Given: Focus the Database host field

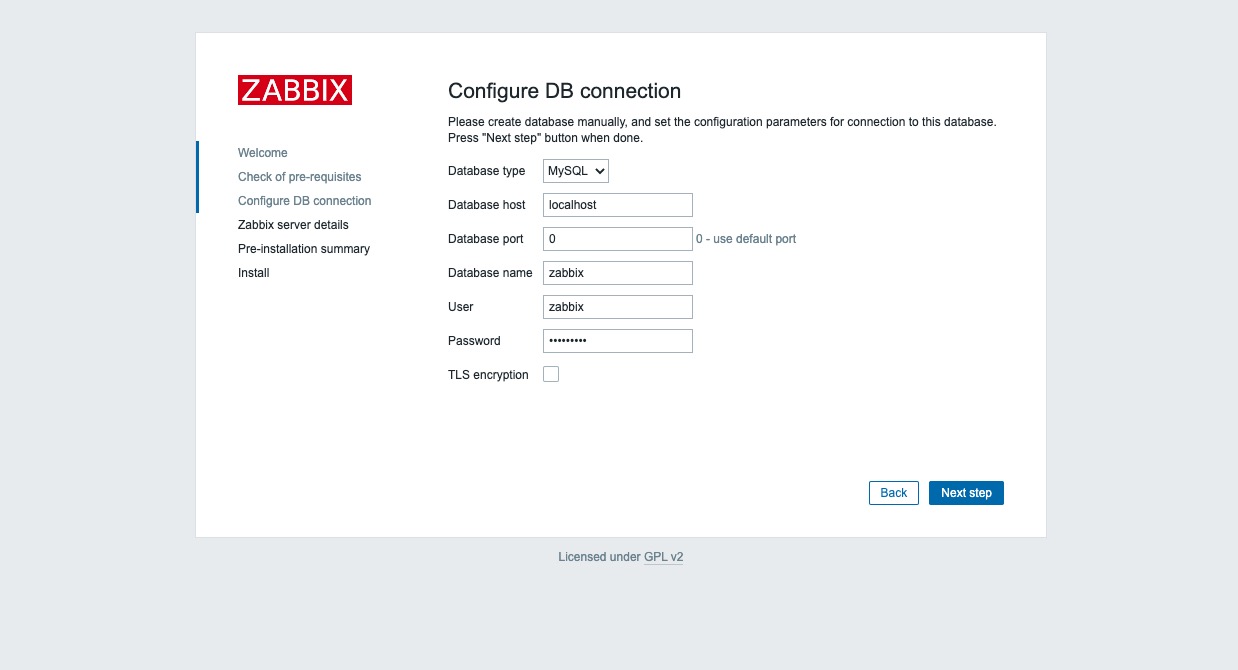Looking at the screenshot, I should 618,205.
